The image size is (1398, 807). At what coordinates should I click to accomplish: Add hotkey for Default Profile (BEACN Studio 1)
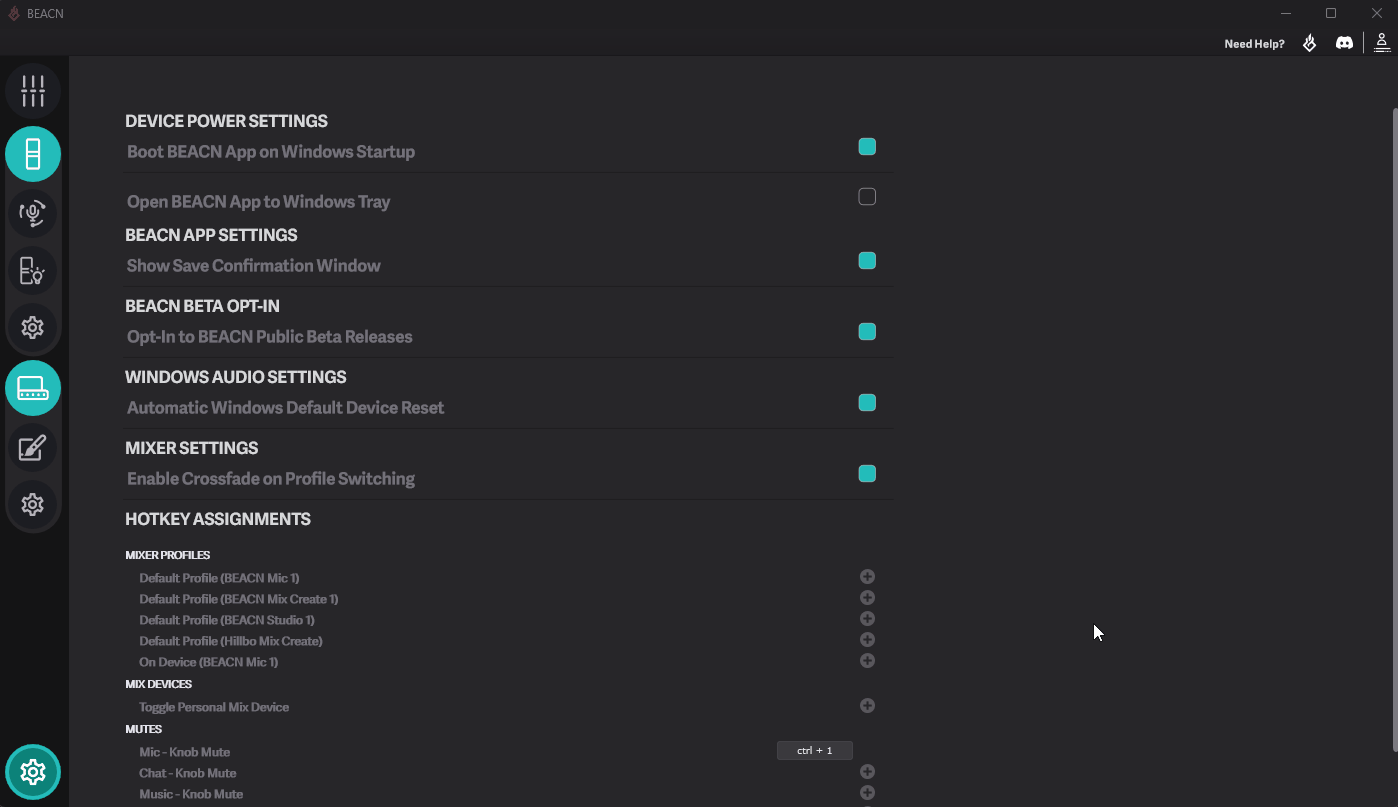[x=867, y=619]
